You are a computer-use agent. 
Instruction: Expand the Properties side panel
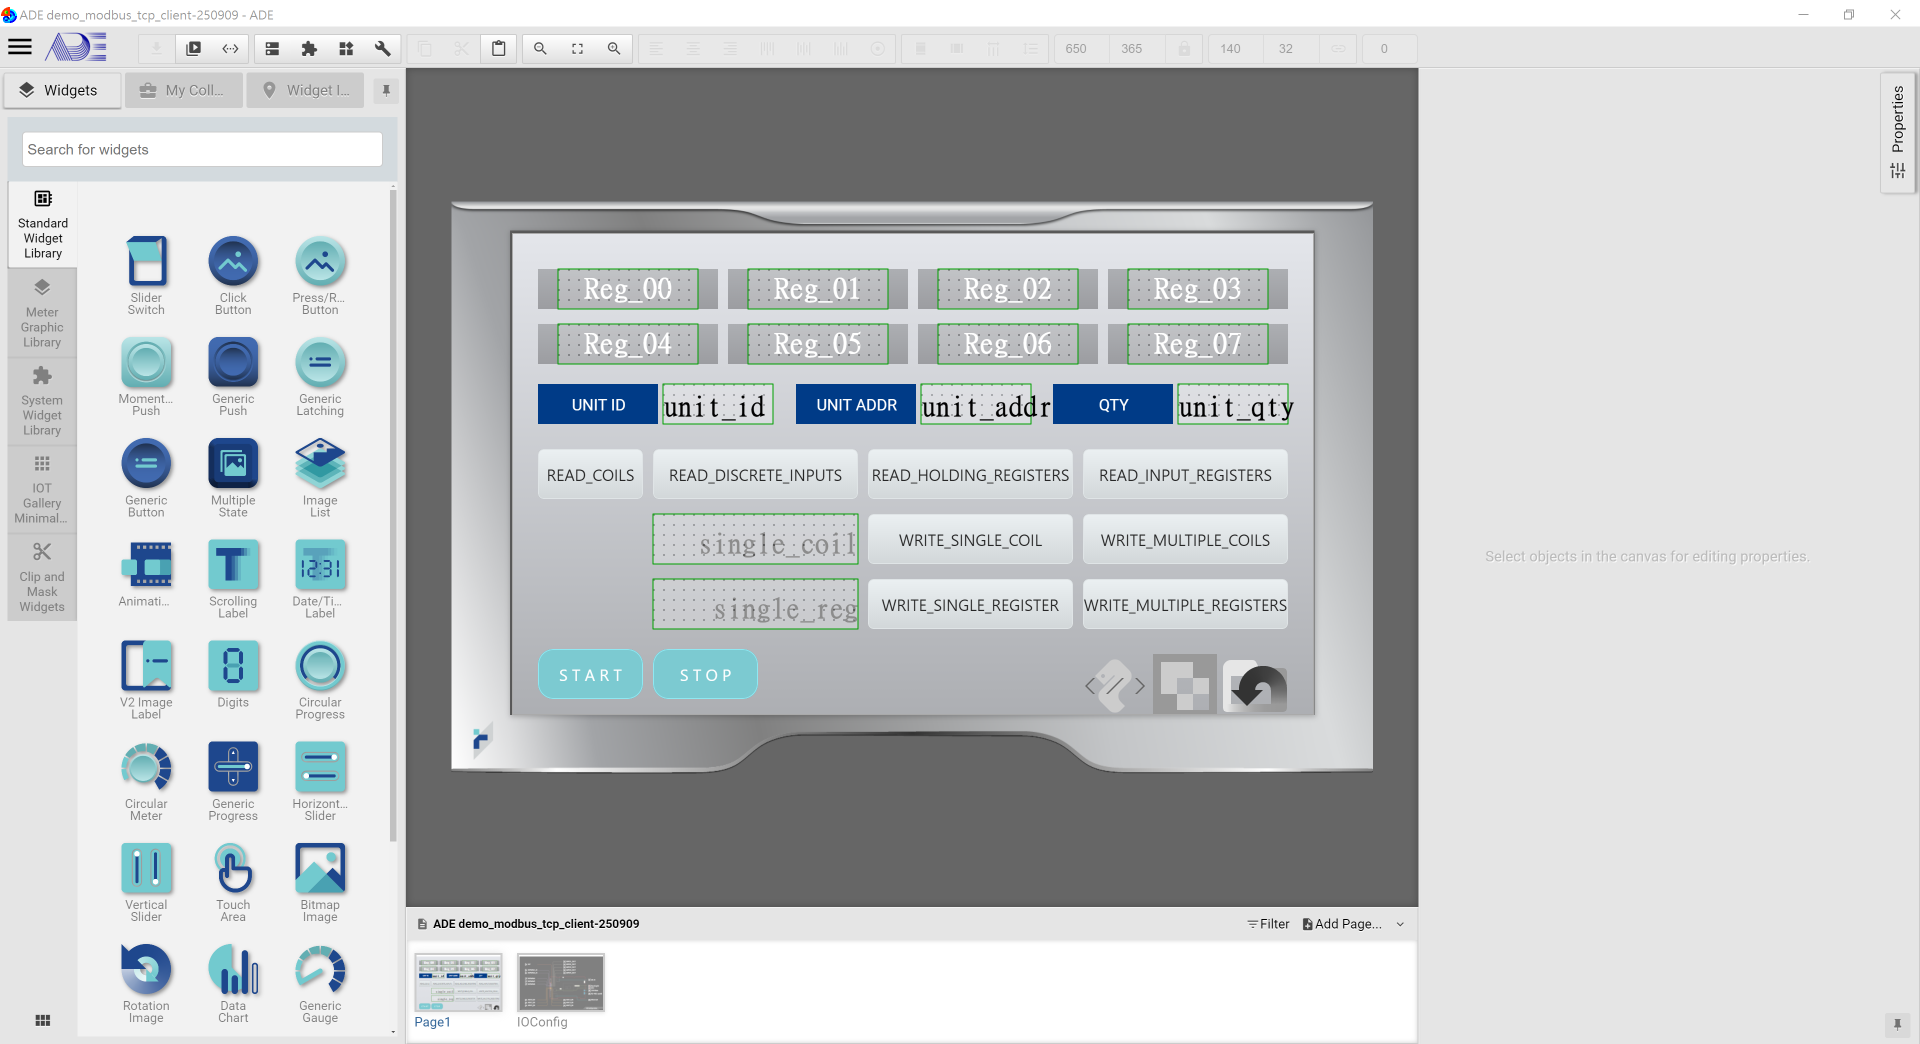[x=1897, y=130]
